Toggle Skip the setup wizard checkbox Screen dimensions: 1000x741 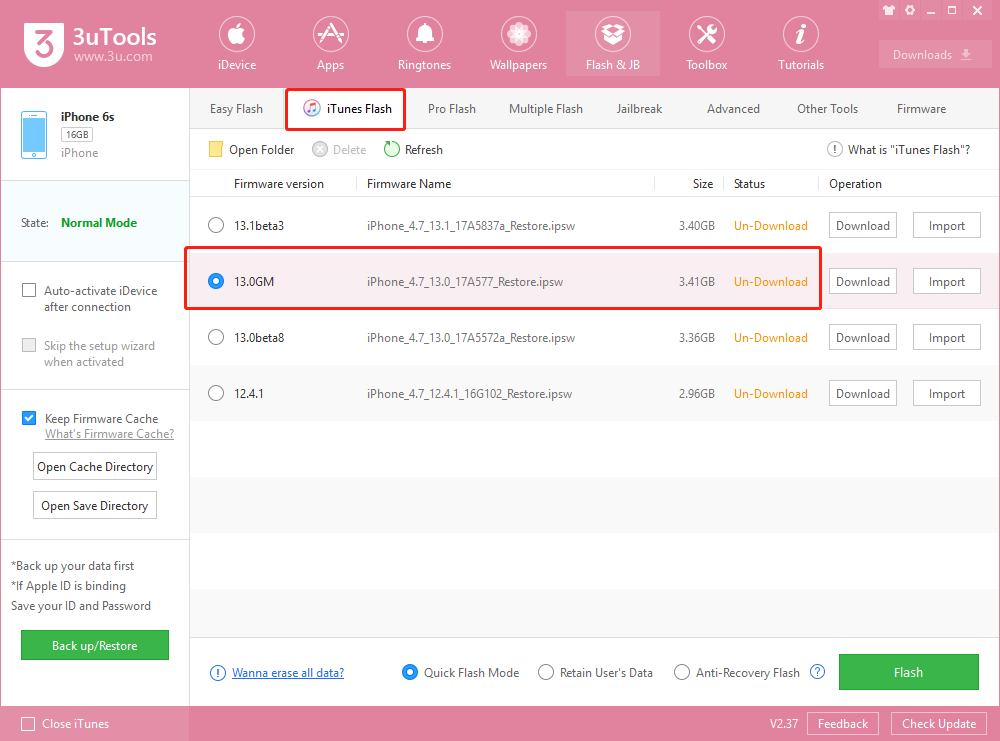29,345
